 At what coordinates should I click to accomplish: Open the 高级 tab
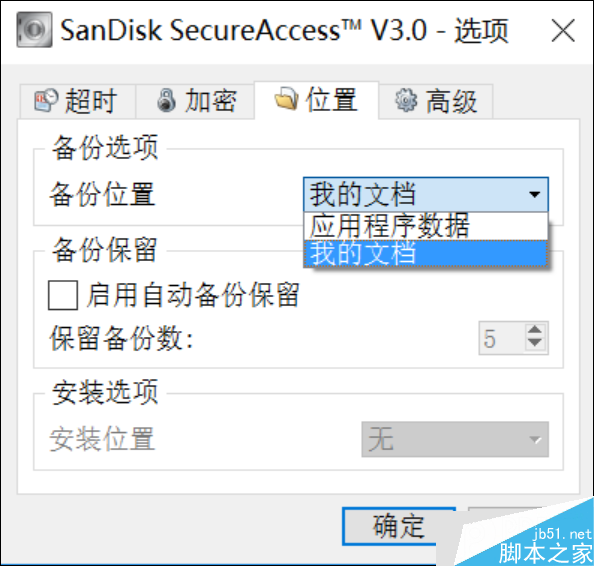pos(436,101)
